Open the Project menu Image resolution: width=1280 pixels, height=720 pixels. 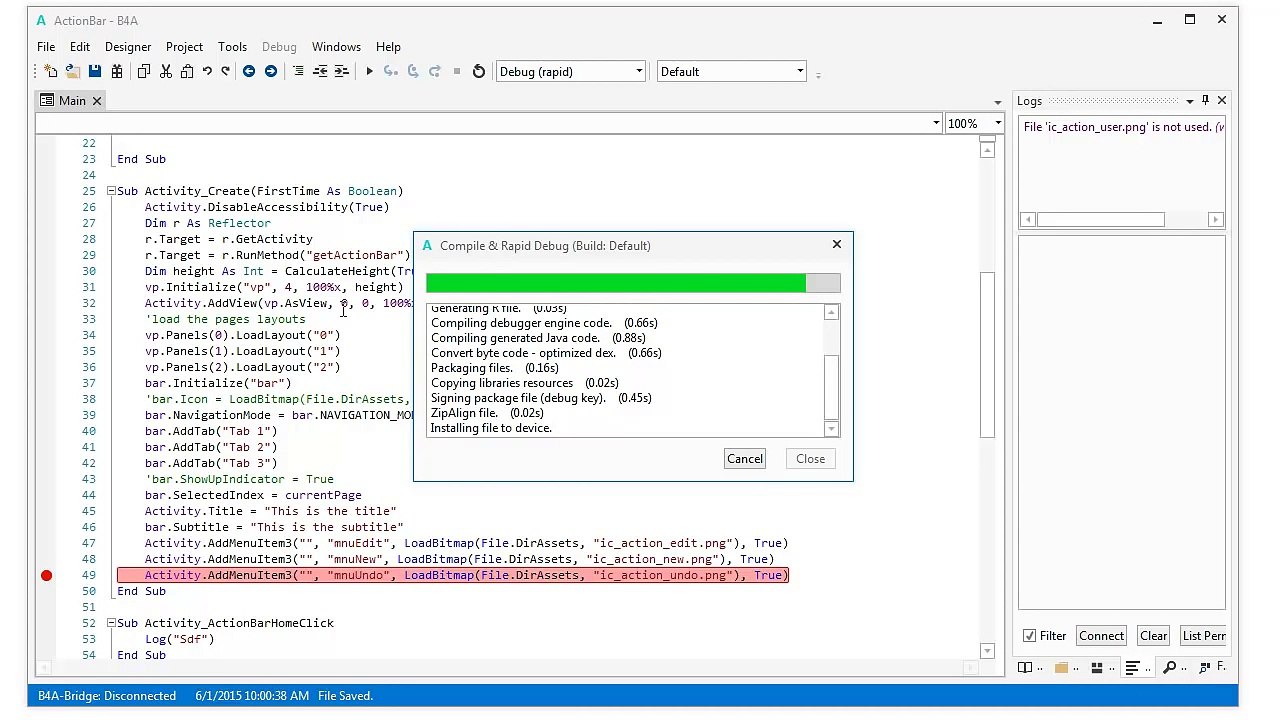click(x=184, y=47)
